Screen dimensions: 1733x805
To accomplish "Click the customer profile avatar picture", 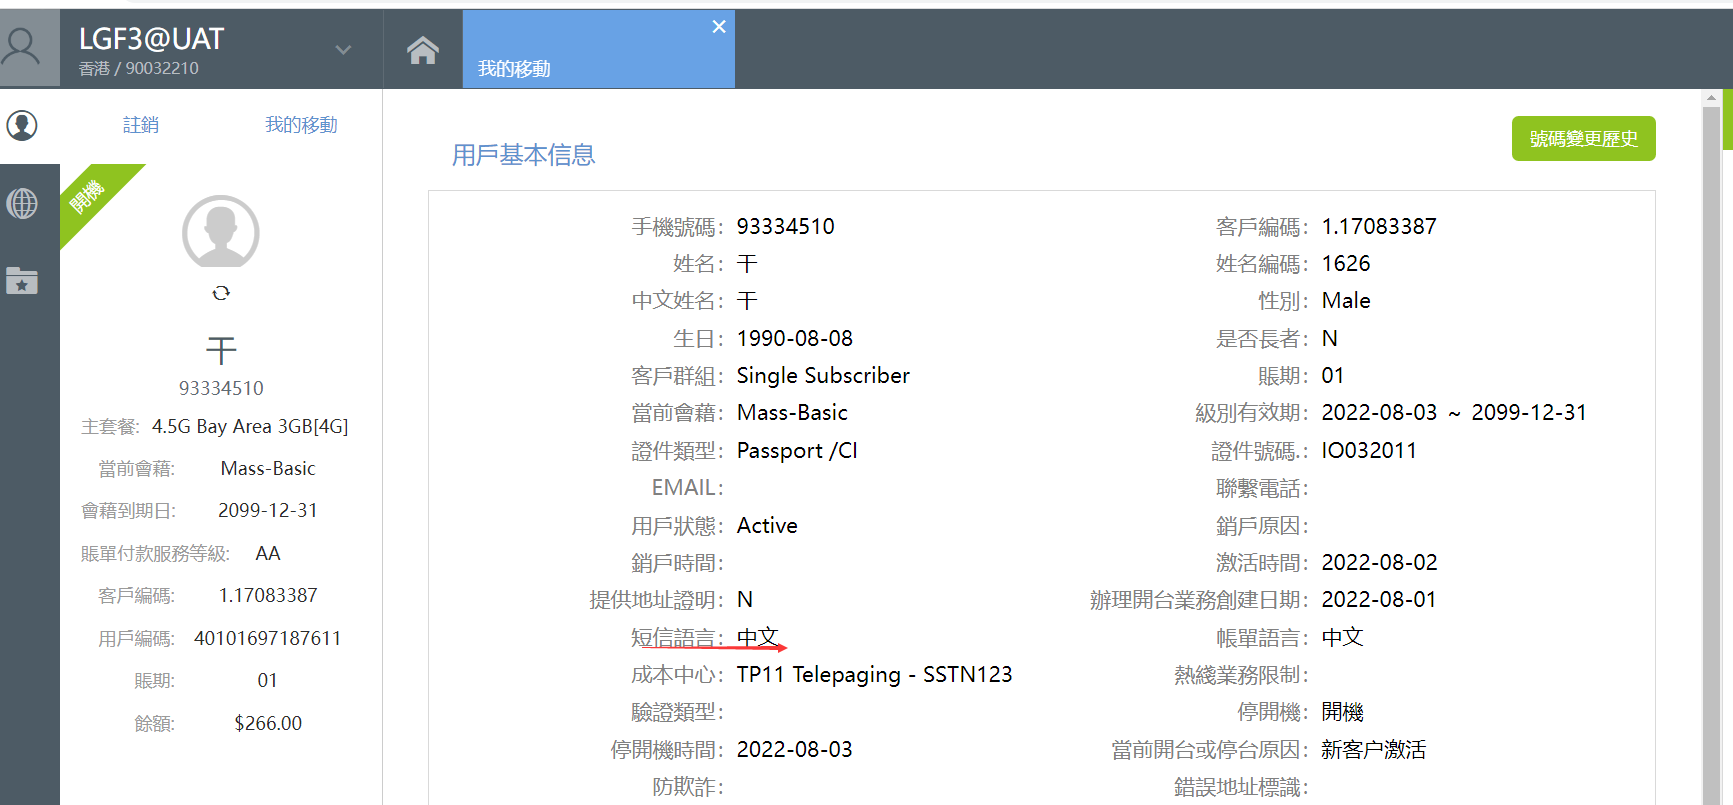I will (221, 232).
